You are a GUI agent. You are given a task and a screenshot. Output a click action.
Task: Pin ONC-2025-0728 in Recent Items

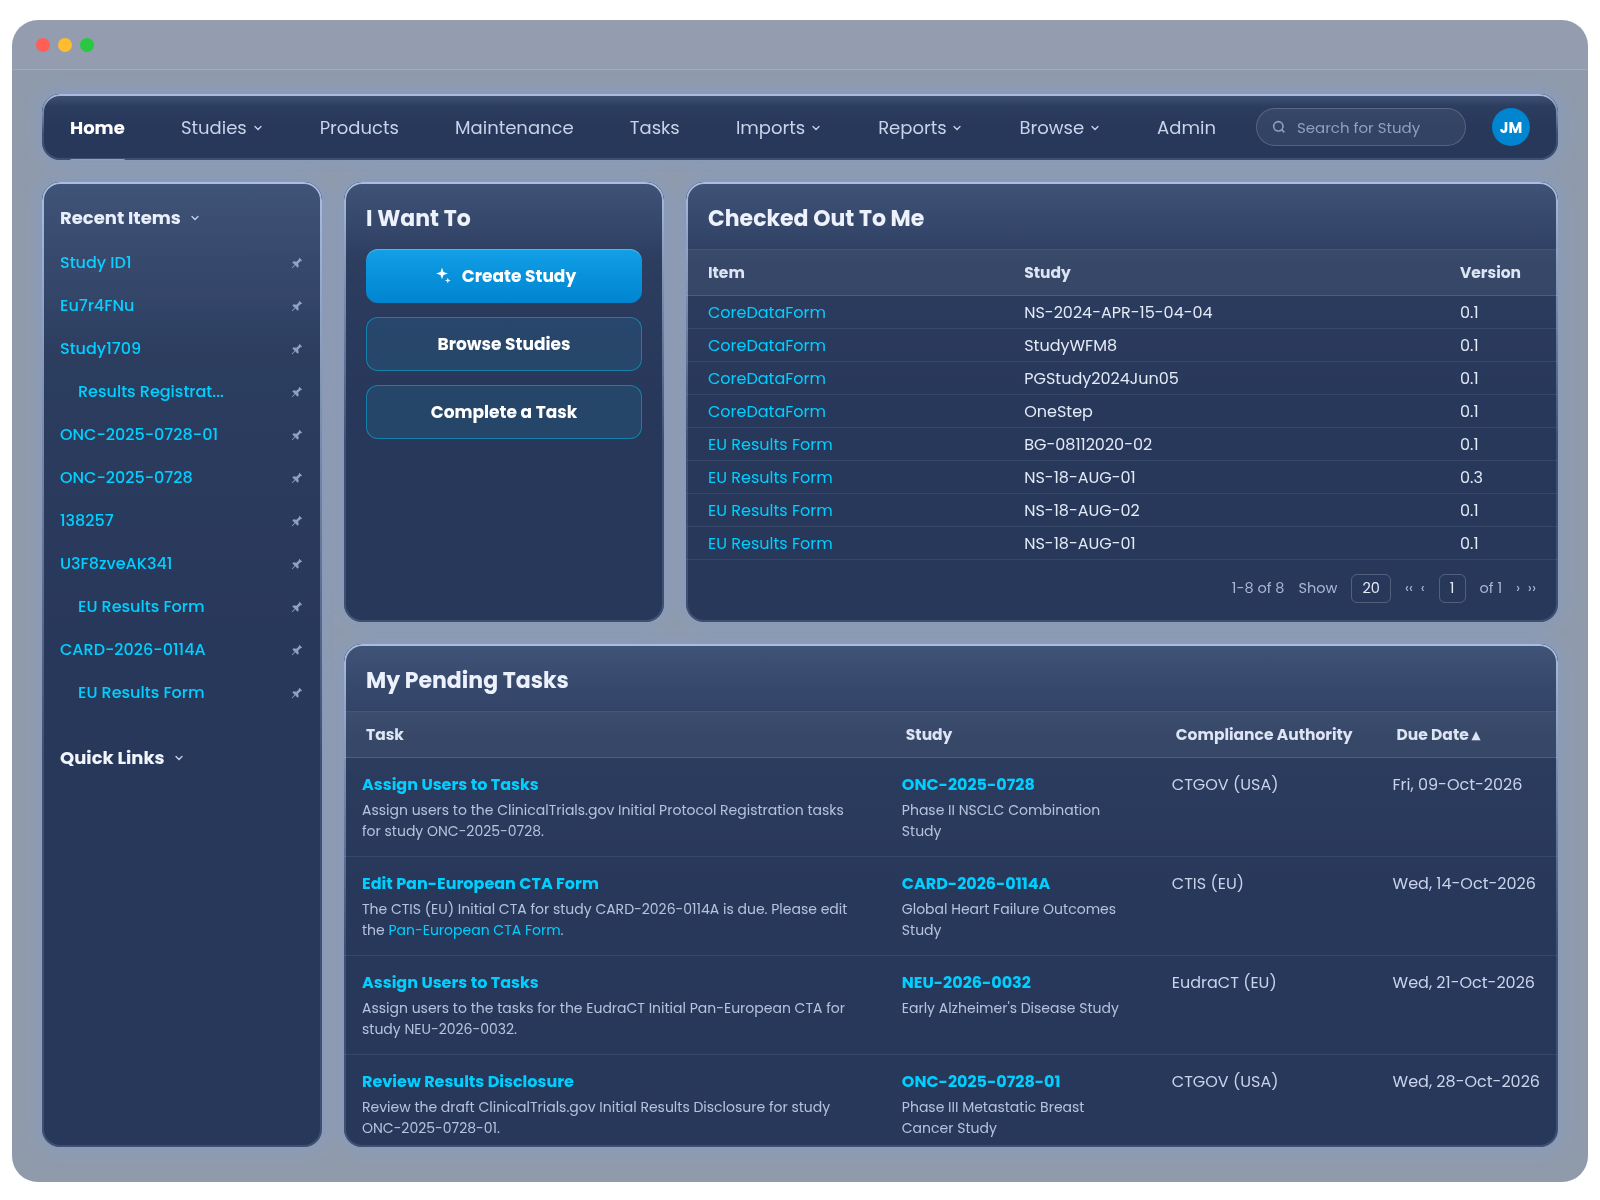(296, 478)
